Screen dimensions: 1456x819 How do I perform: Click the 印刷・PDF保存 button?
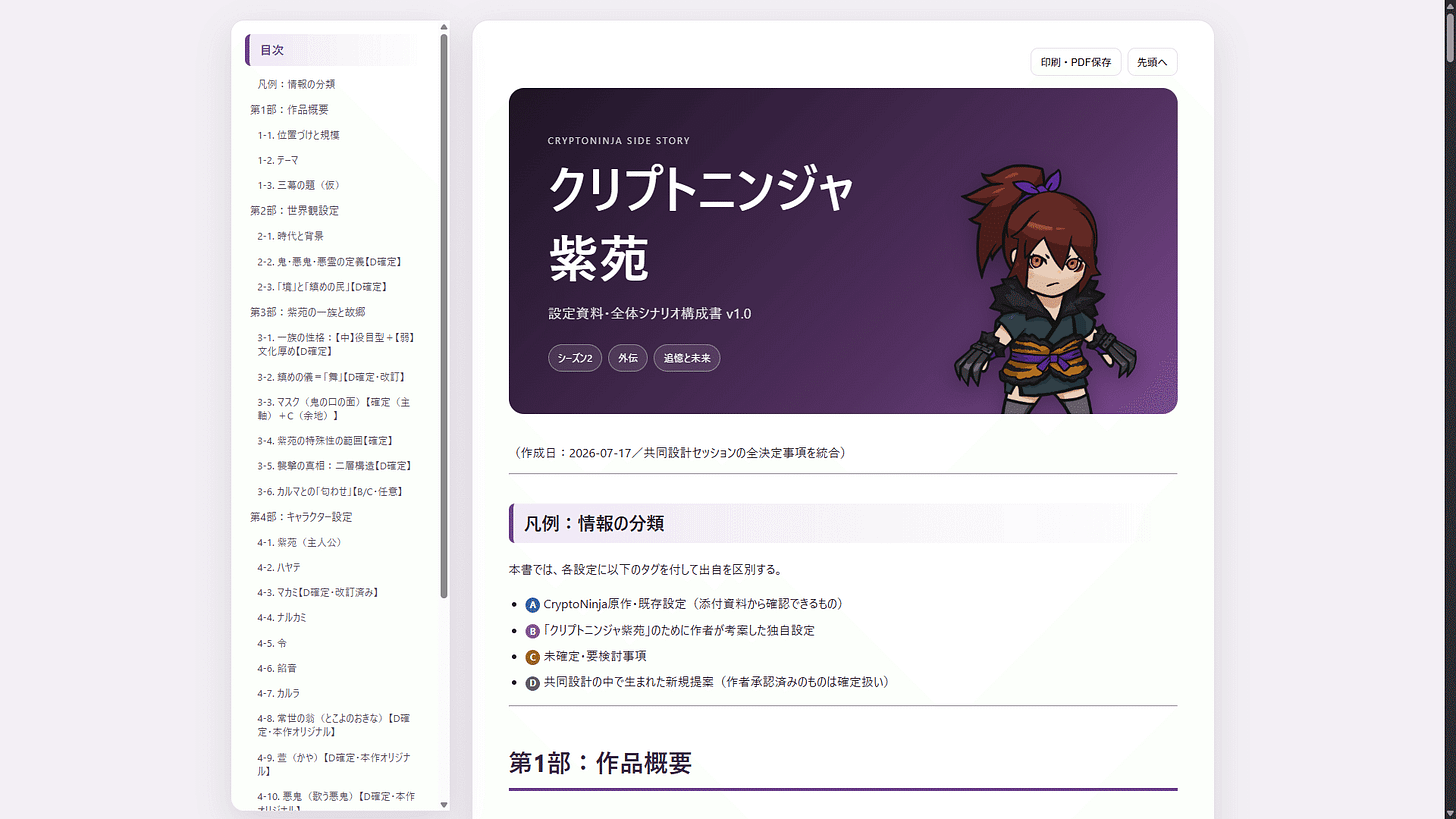(x=1076, y=62)
